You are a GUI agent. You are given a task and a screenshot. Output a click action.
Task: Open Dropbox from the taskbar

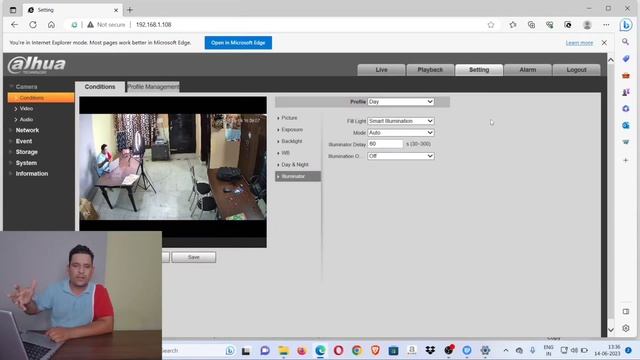coord(430,350)
